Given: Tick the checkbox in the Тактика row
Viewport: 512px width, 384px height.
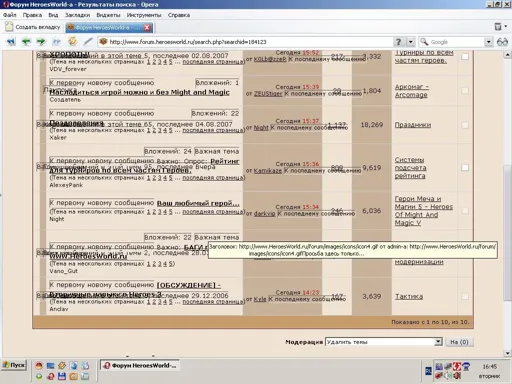Looking at the screenshot, I should point(465,296).
